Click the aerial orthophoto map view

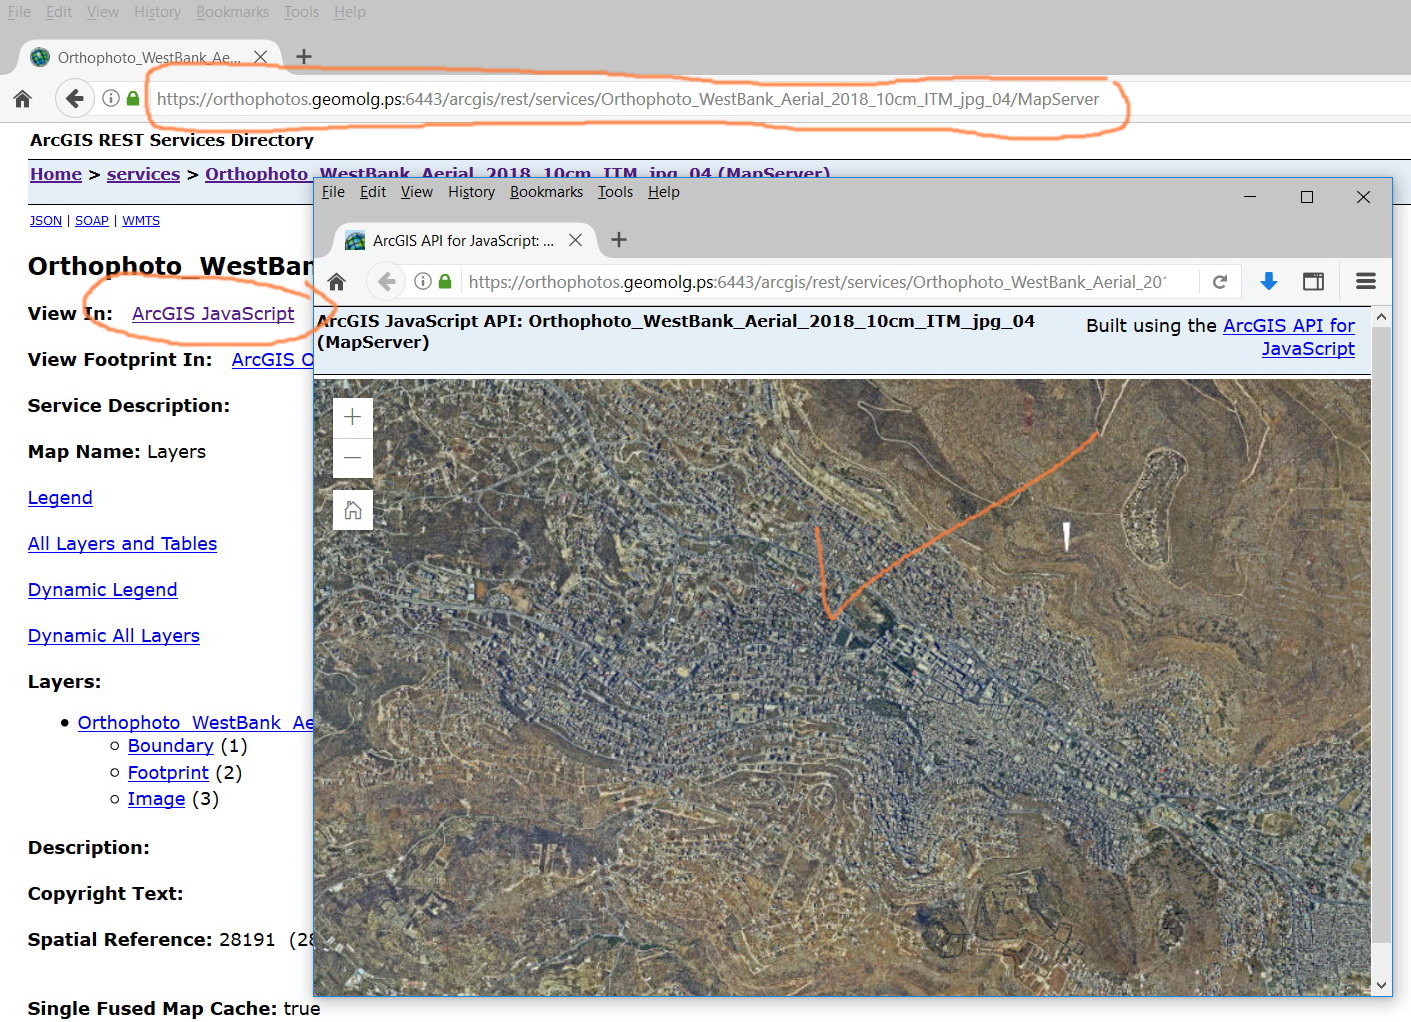[x=842, y=686]
